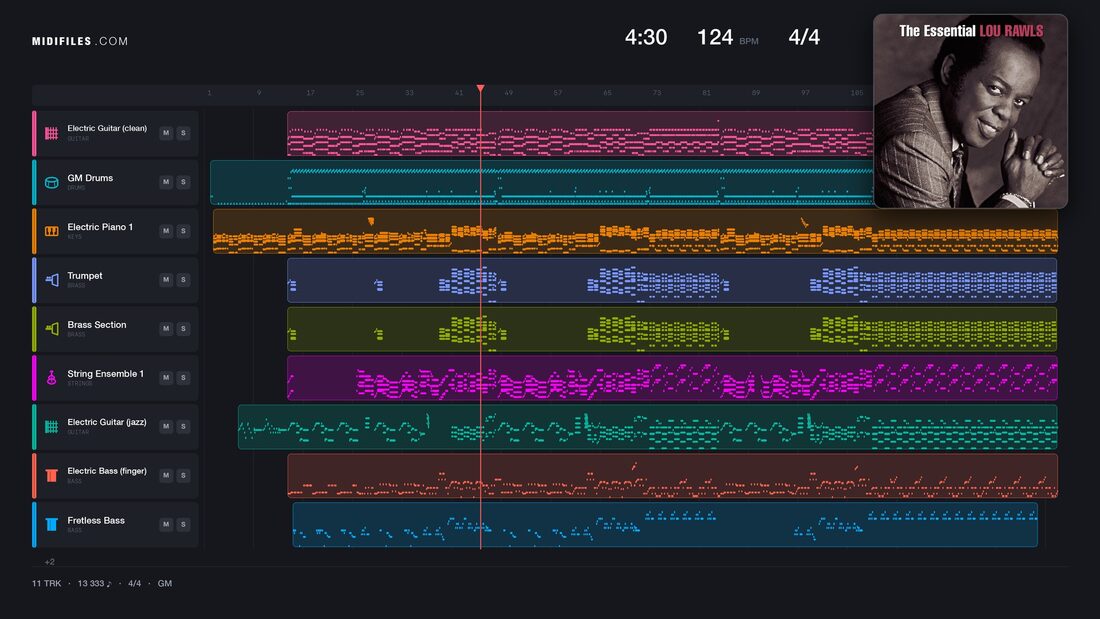This screenshot has height=619, width=1100.
Task: Click the Brass Section horn icon
Action: [x=51, y=328]
